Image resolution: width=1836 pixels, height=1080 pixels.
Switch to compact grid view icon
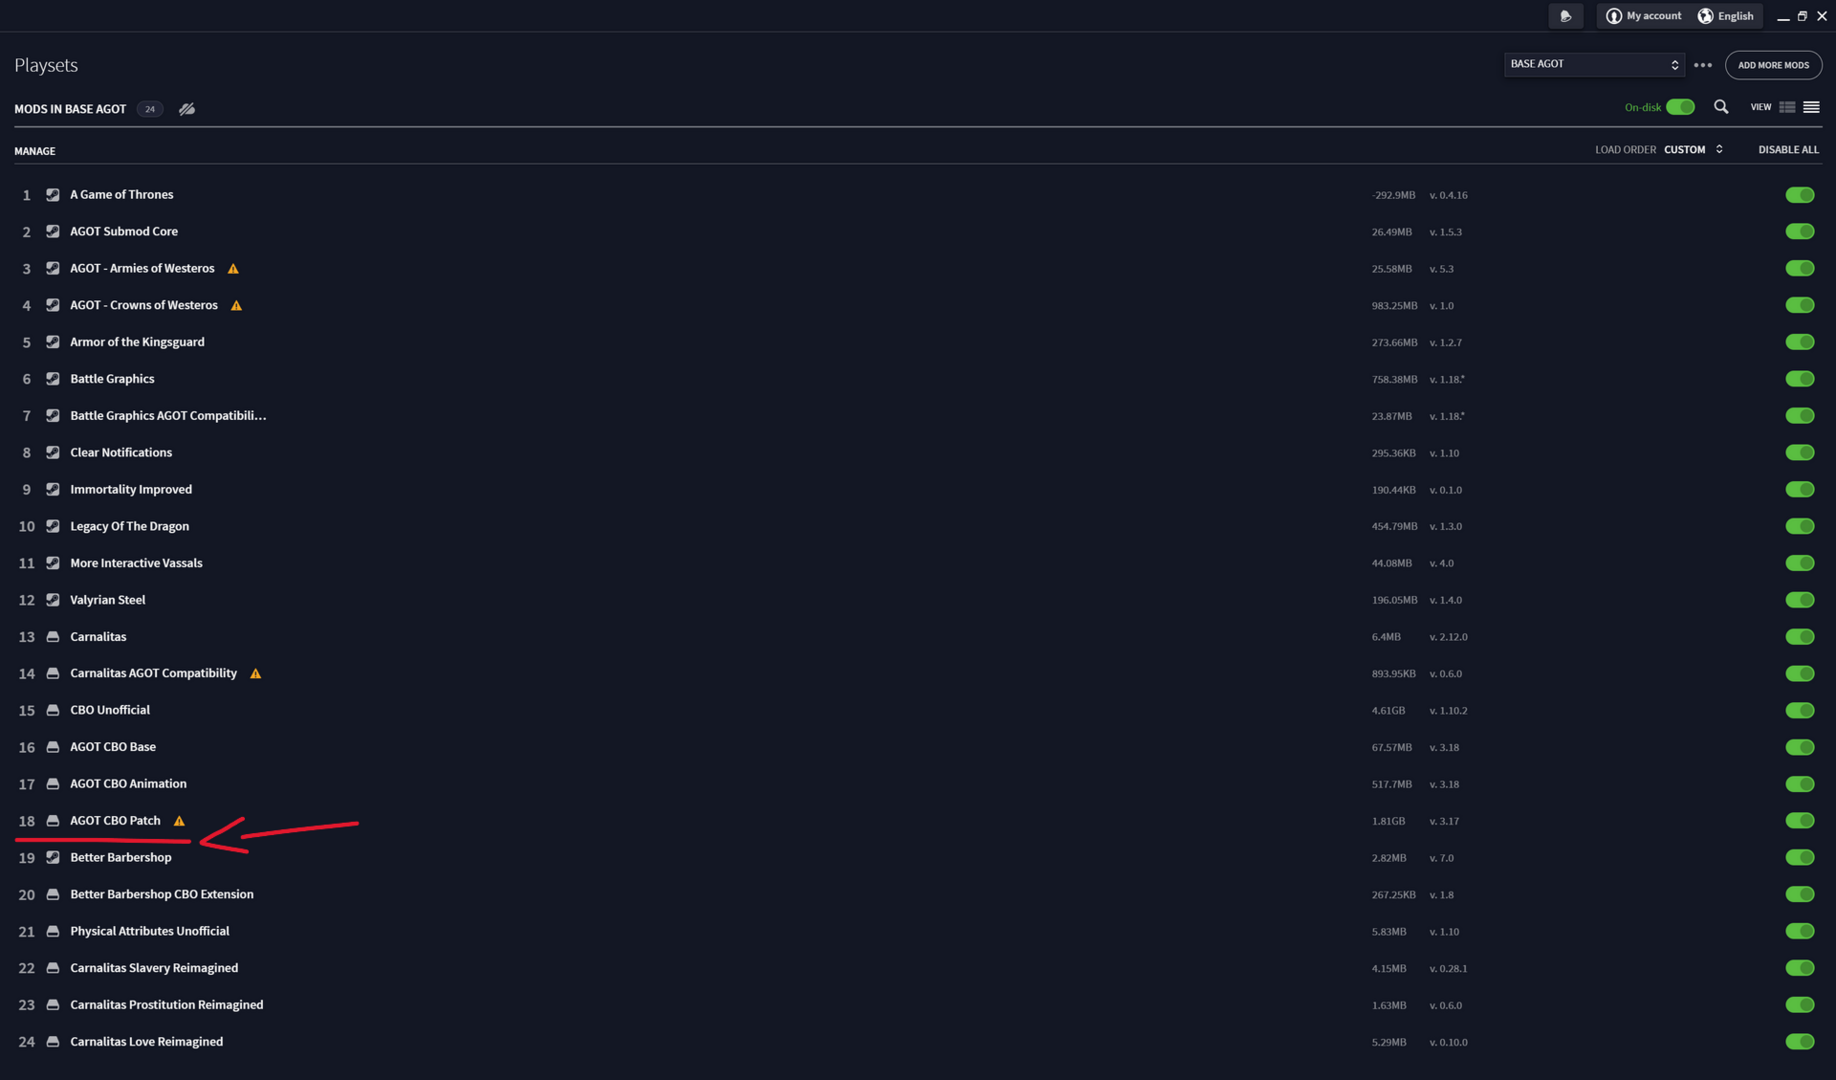pos(1787,107)
